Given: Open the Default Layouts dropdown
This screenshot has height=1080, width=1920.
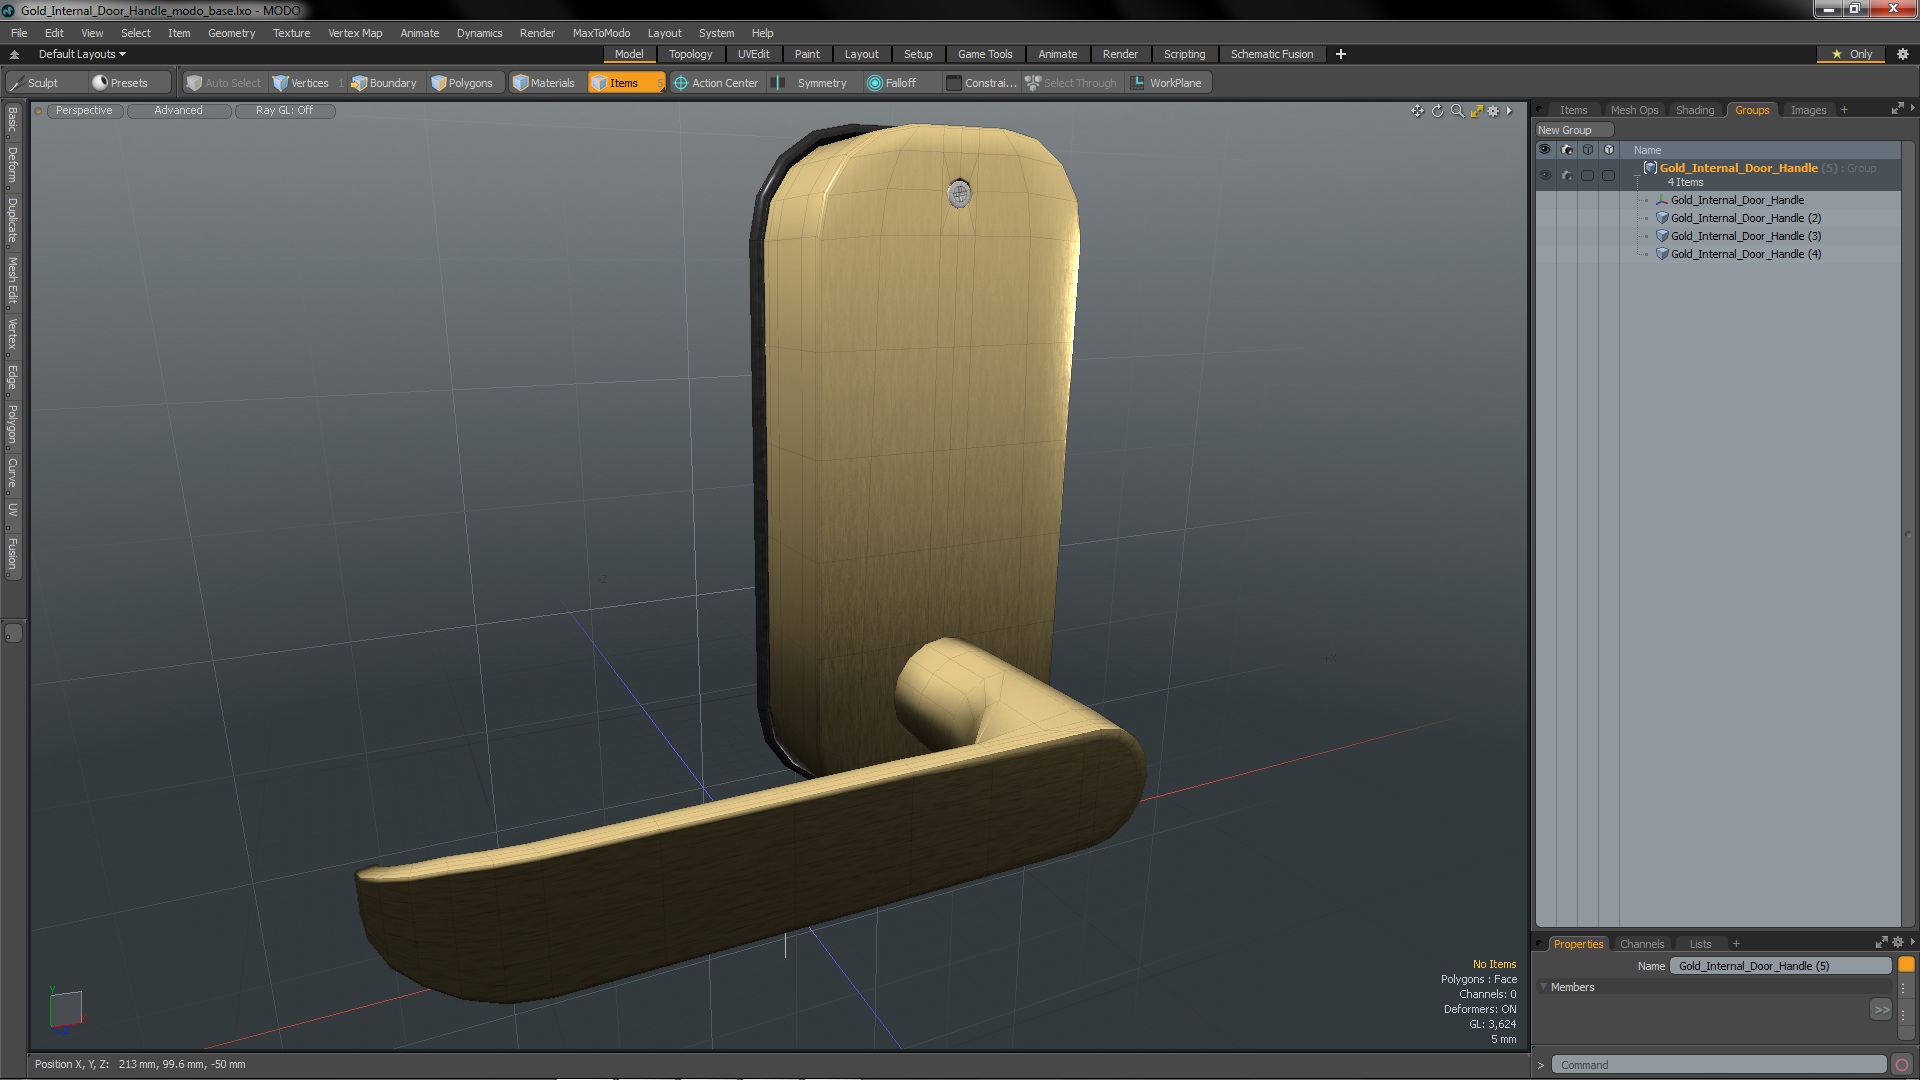Looking at the screenshot, I should coord(82,54).
